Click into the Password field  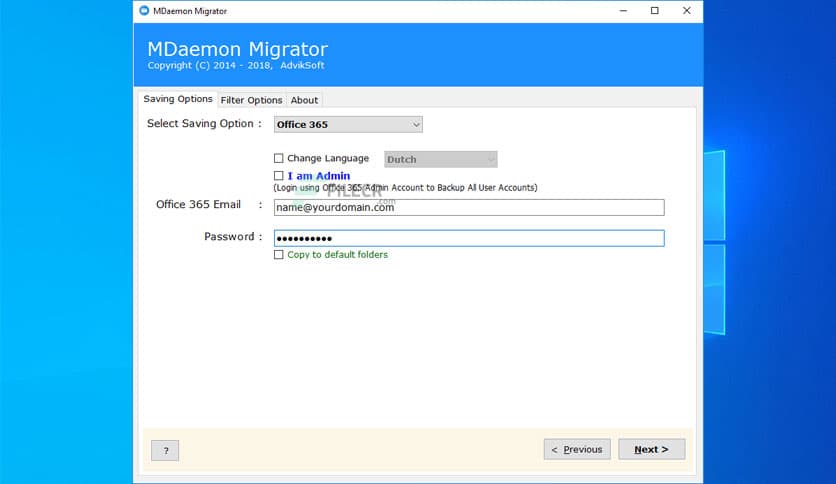tap(469, 238)
